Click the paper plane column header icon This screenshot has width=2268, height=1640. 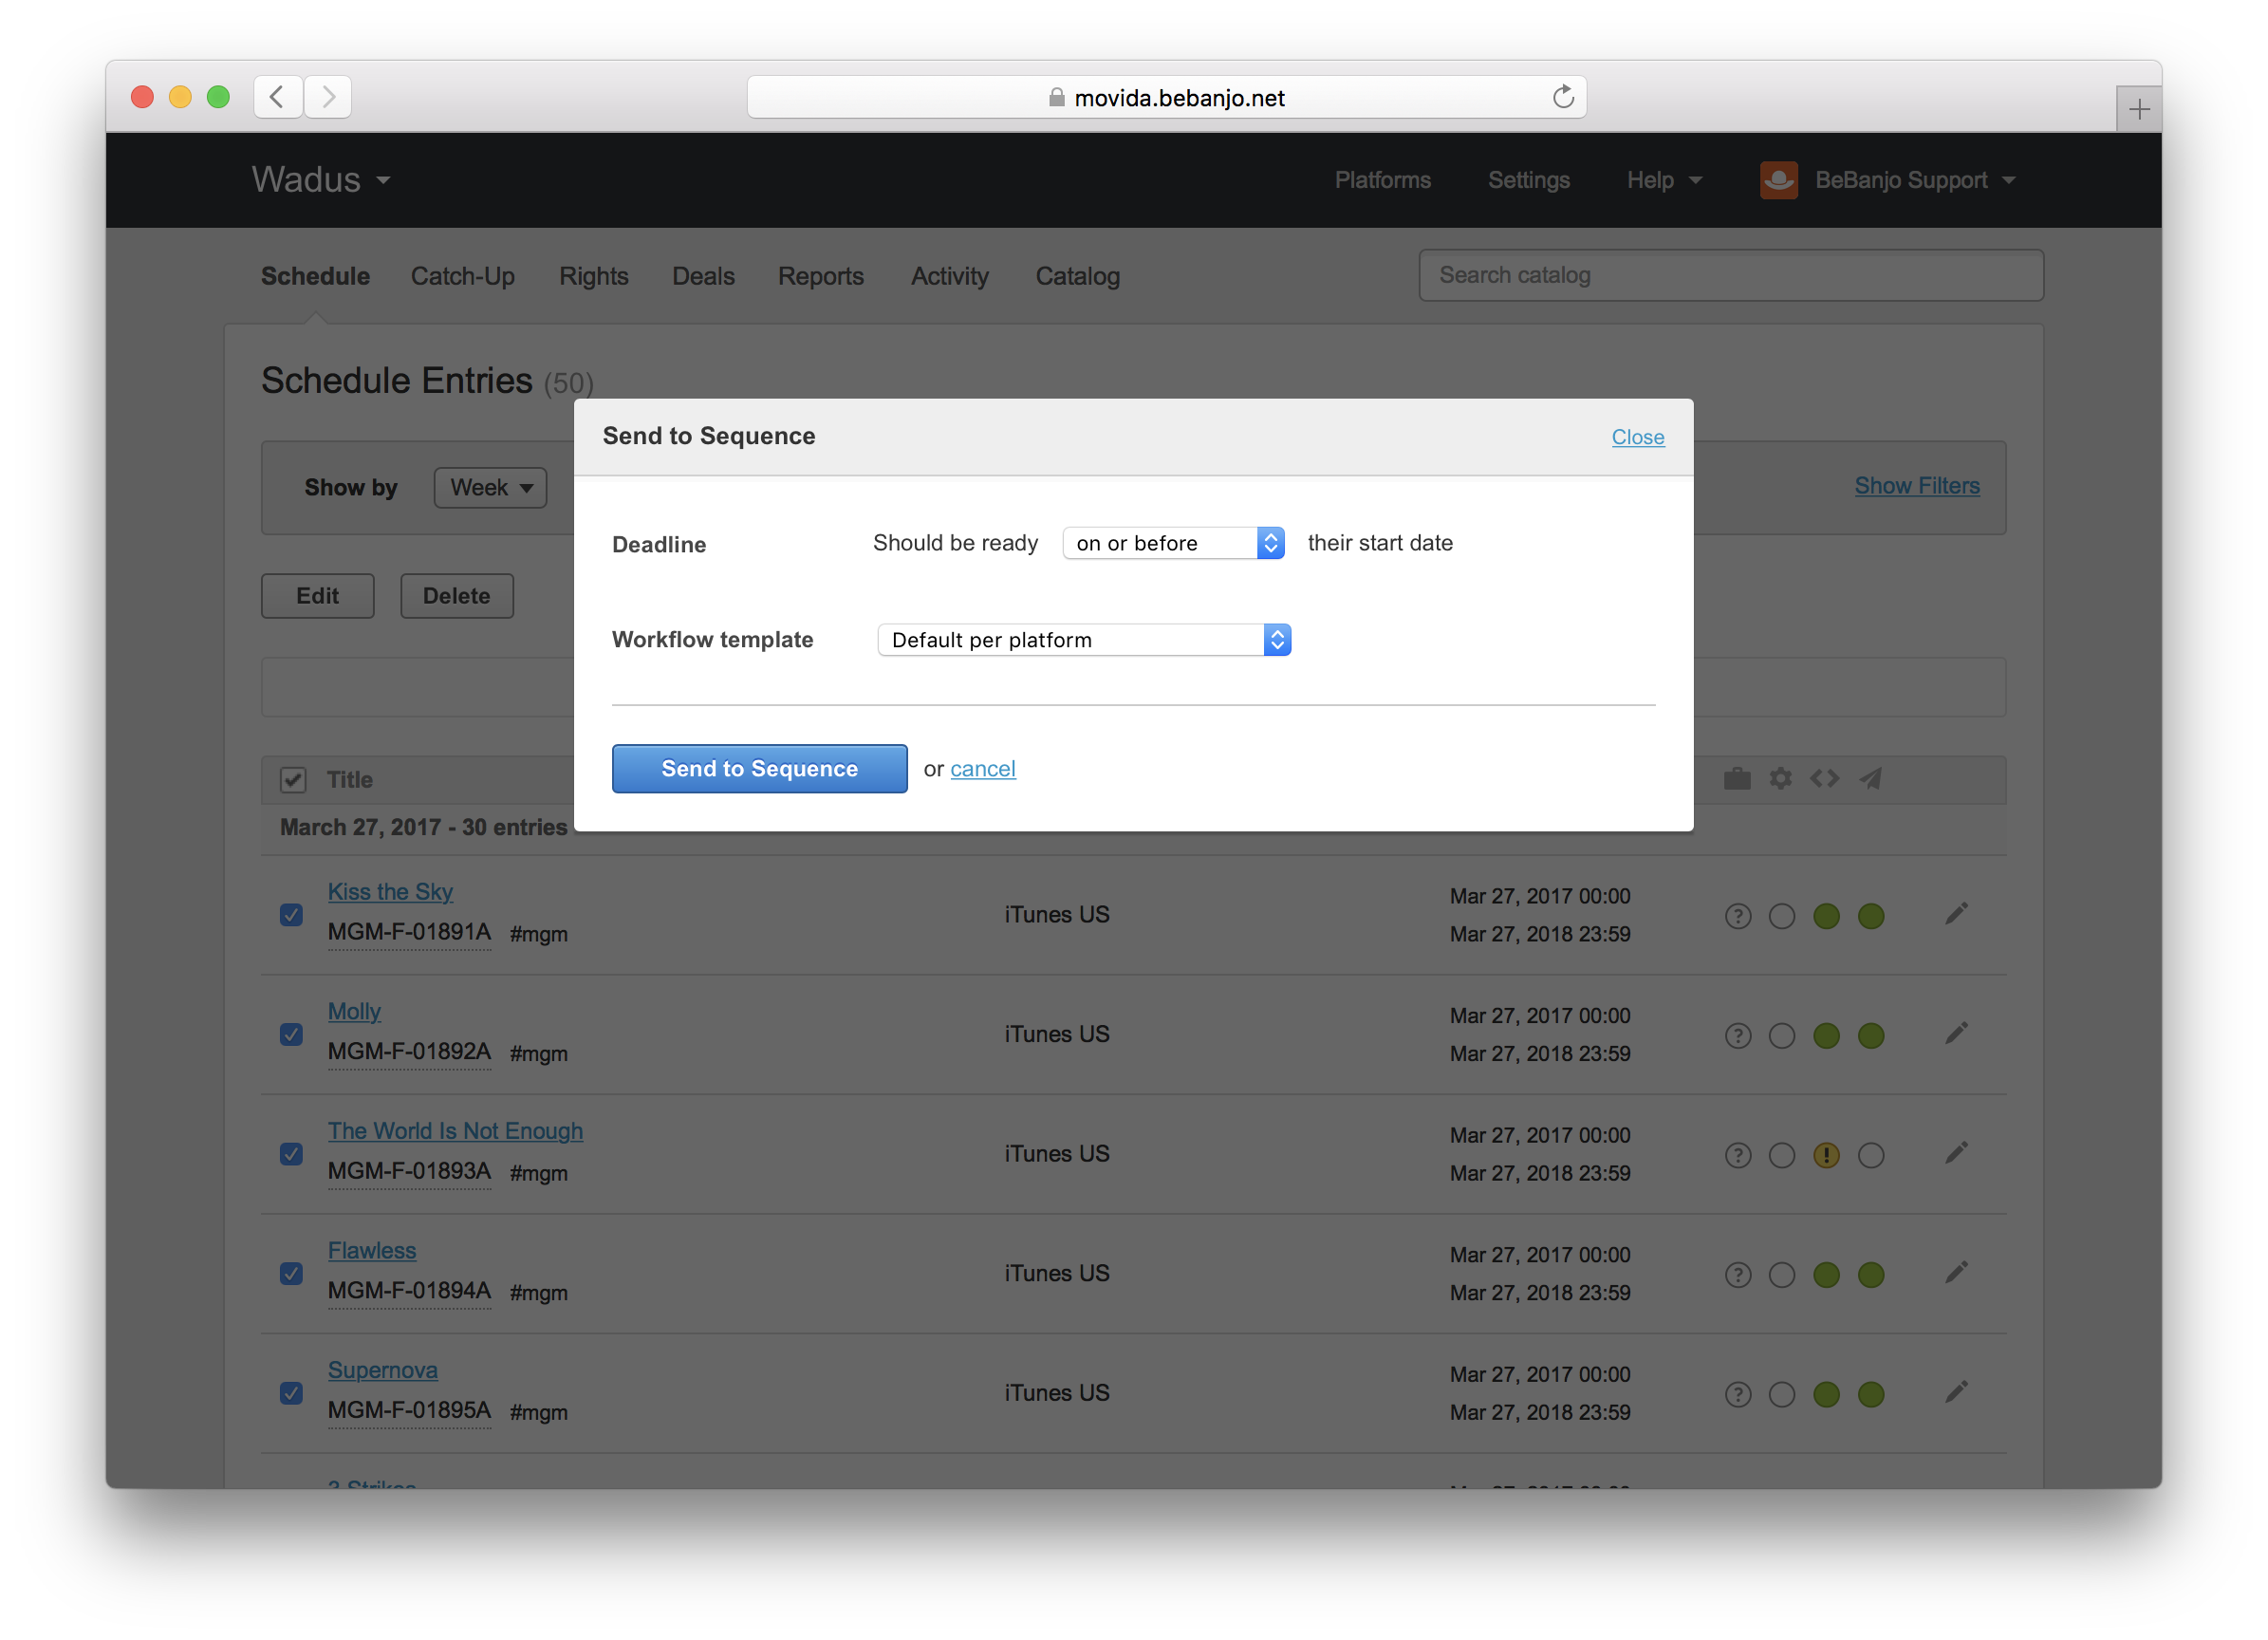click(x=1870, y=779)
